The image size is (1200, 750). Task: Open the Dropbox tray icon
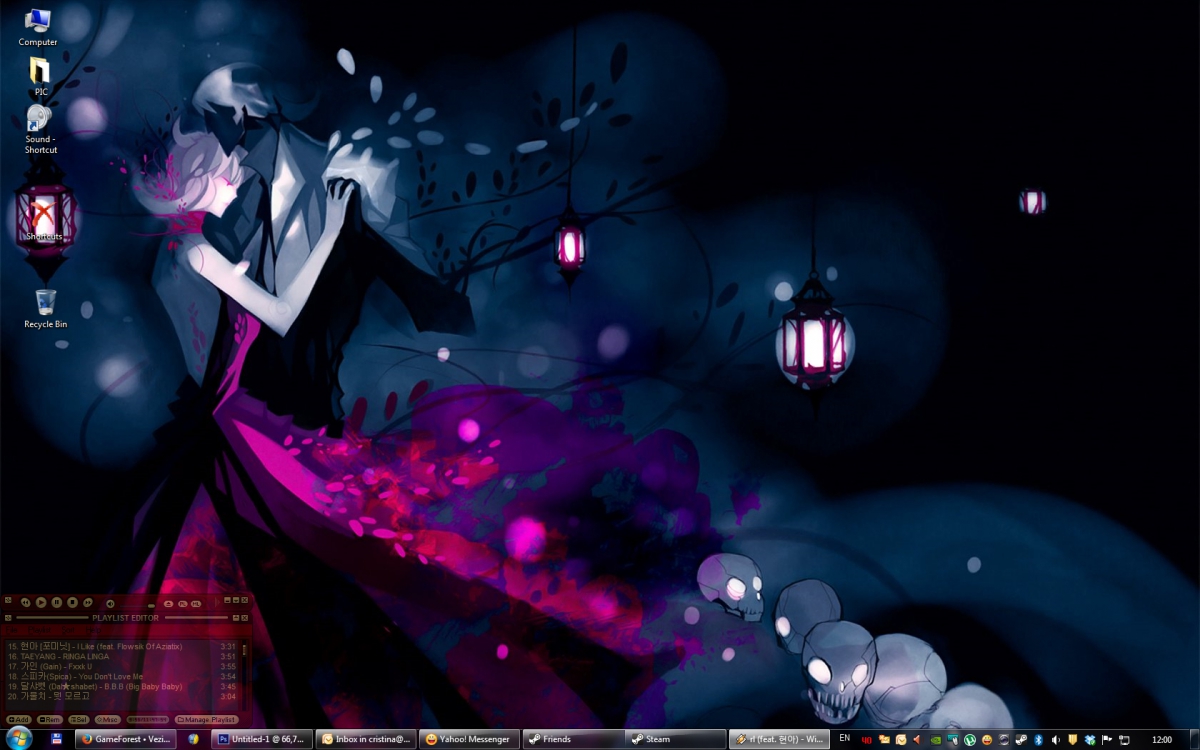tap(1090, 740)
